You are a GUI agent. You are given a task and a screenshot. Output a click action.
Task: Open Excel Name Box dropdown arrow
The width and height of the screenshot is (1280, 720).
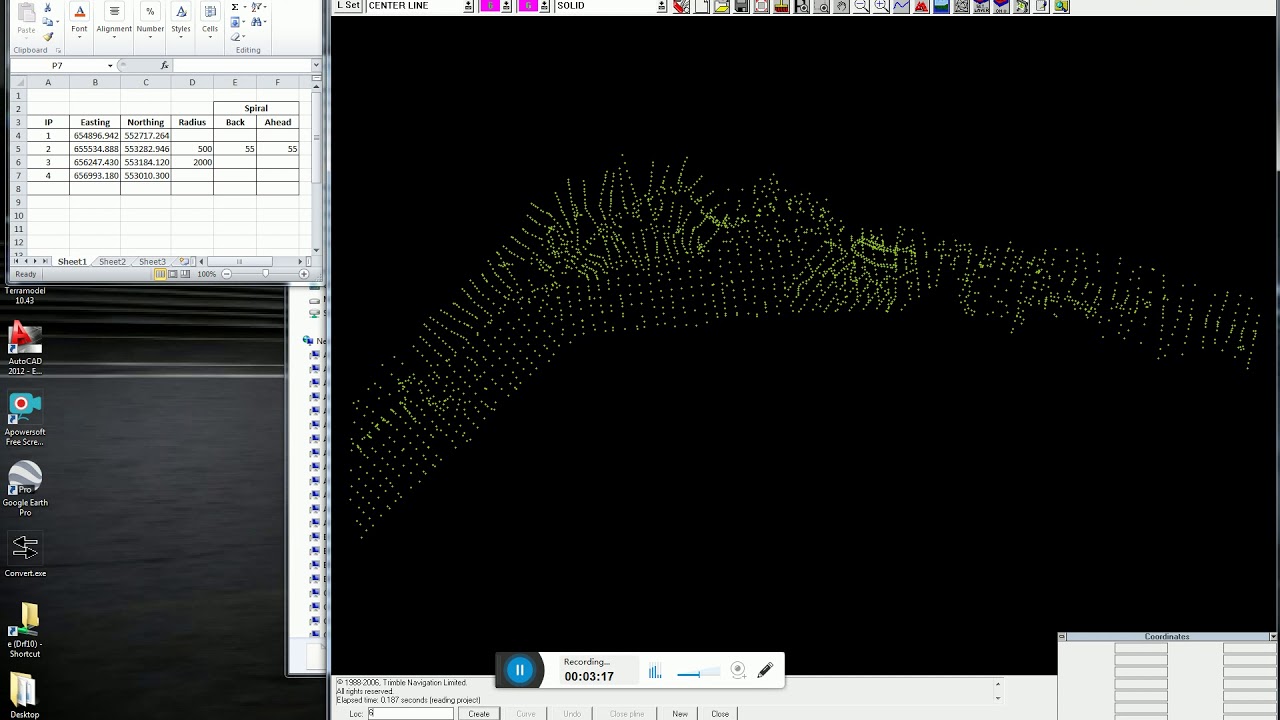(110, 66)
